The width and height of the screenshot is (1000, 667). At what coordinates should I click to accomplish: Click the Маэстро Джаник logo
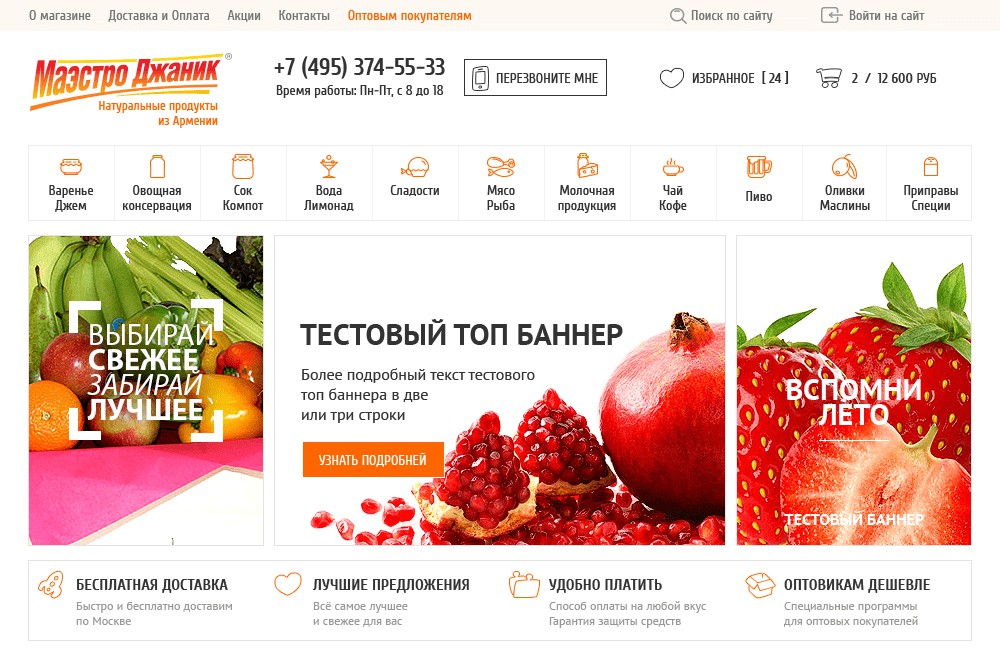pos(128,89)
